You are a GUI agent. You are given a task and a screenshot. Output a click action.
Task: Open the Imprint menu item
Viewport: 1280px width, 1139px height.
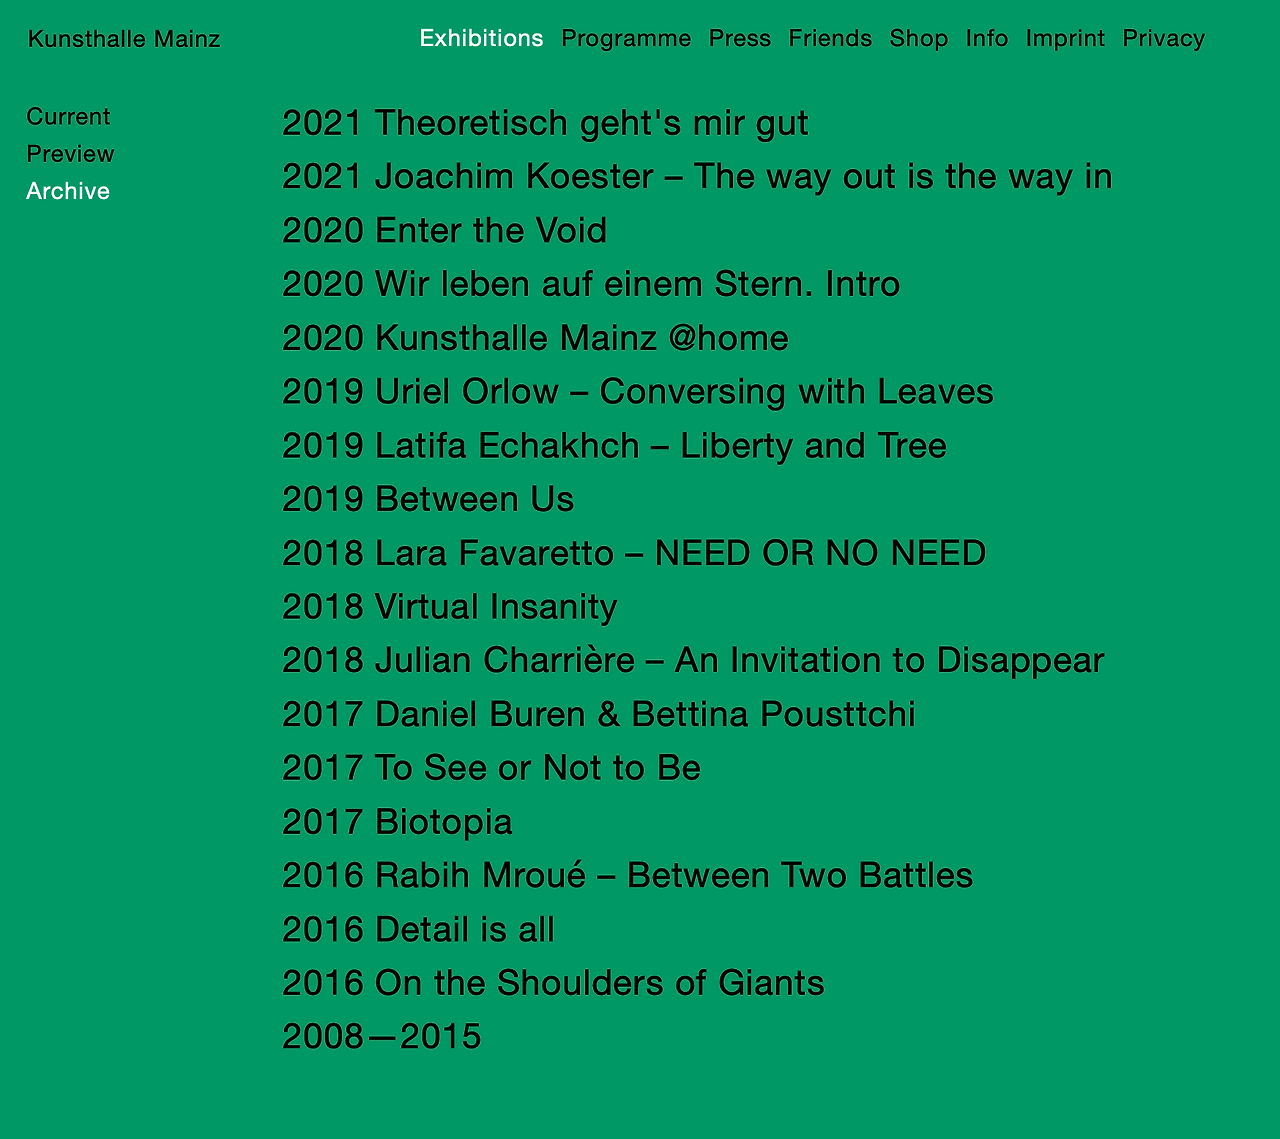[x=1065, y=38]
